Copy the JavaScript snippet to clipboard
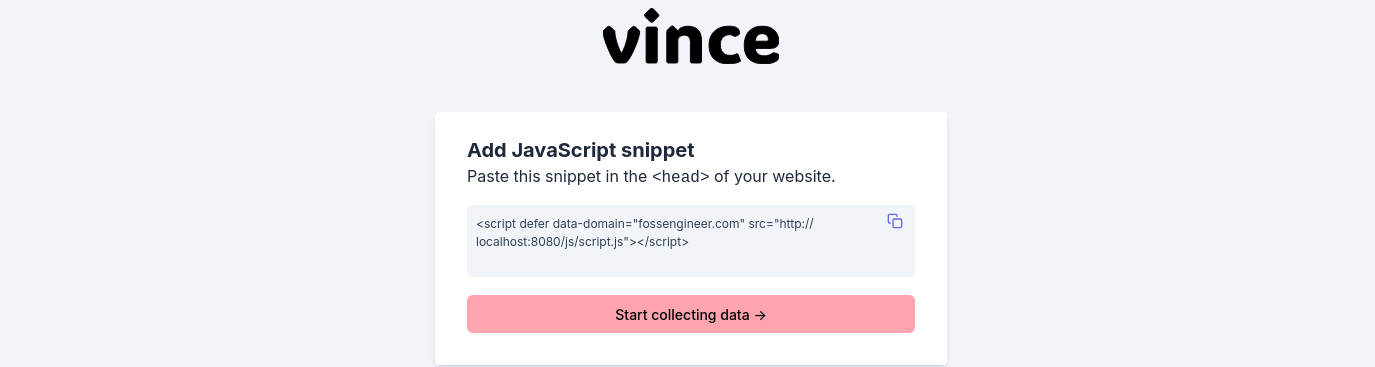 895,221
